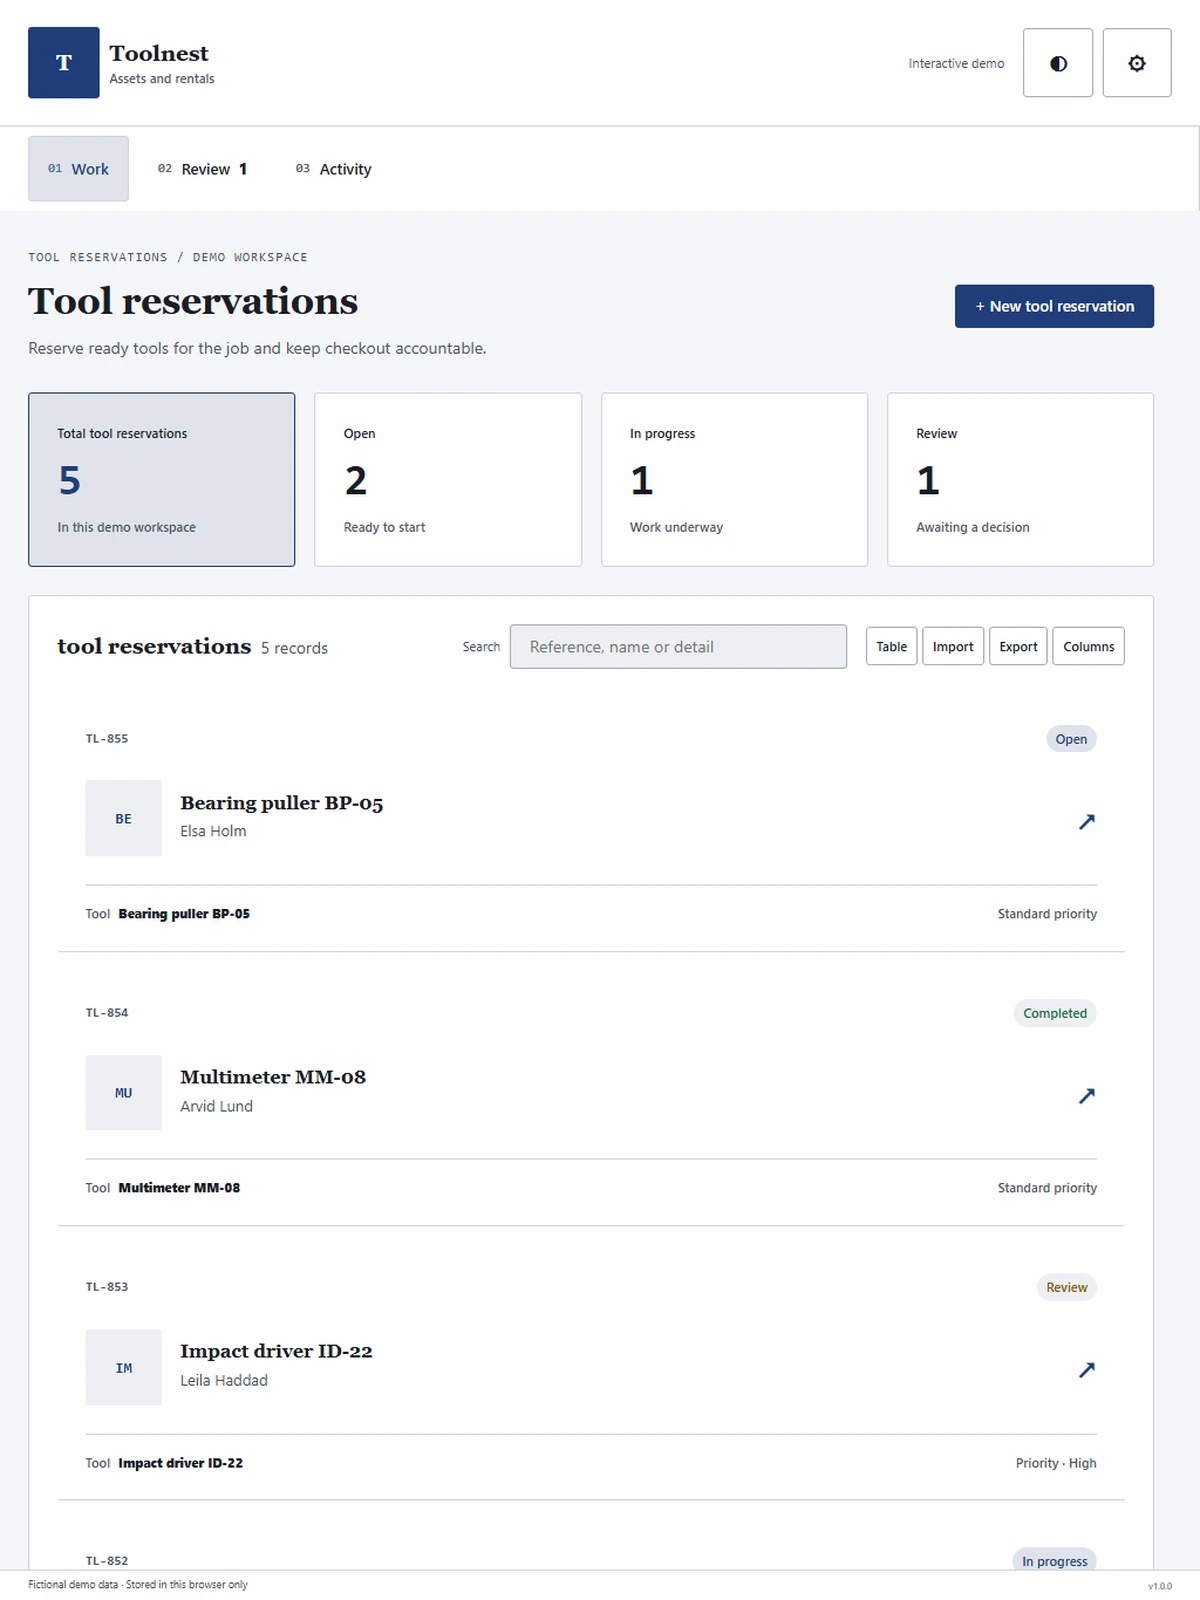Click the footer Fictional demo data note
This screenshot has width=1200, height=1600.
(138, 1585)
